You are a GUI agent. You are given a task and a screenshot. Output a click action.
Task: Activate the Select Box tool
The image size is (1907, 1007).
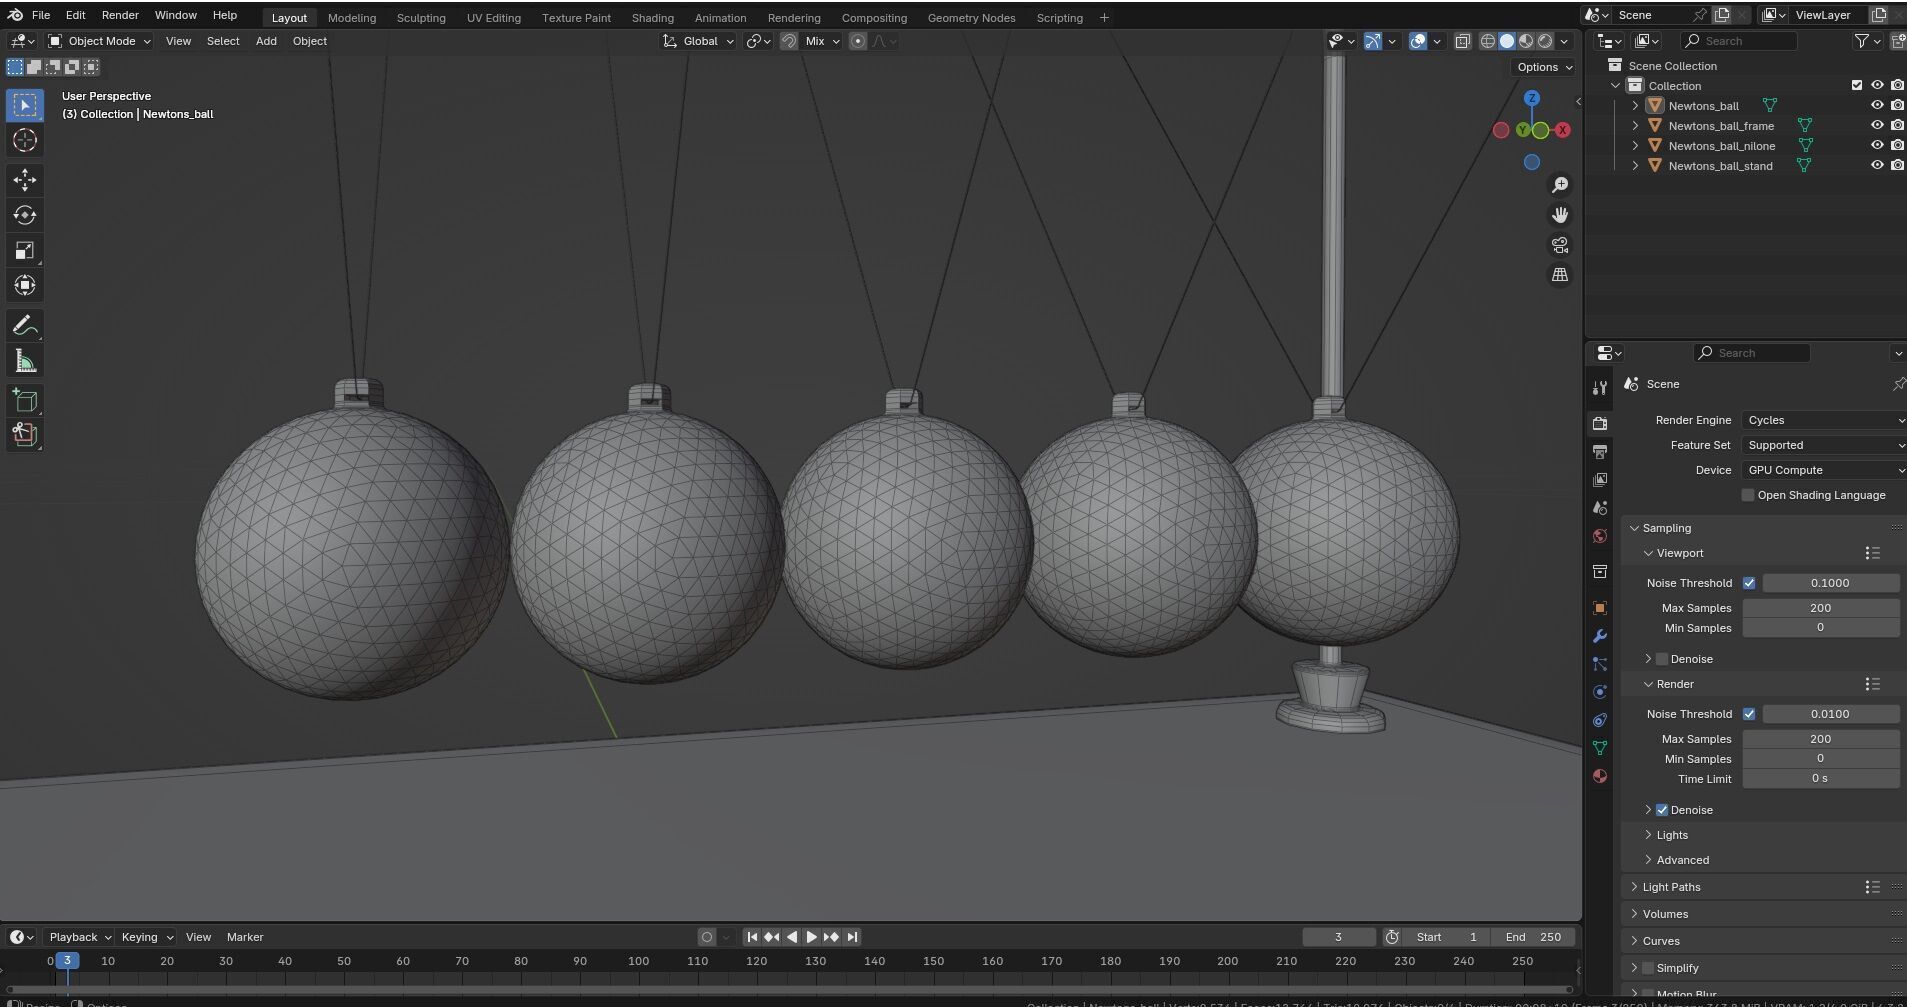point(25,105)
